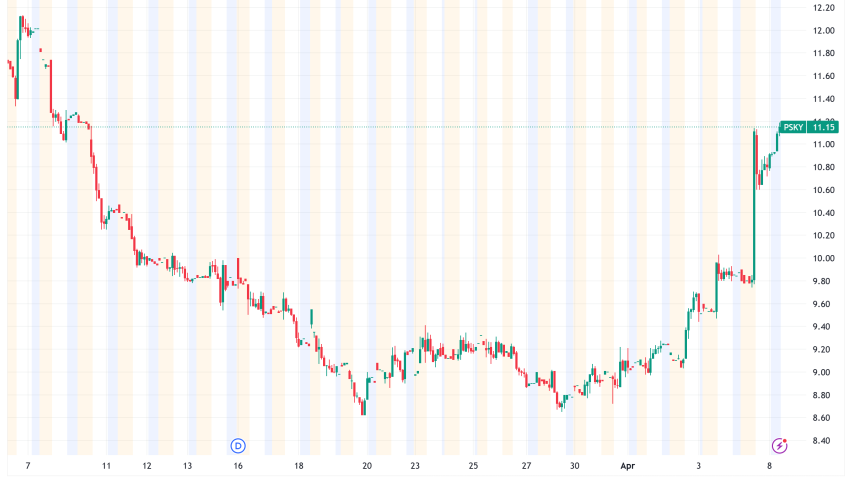
Task: Select date 7 on the time axis
Action: [28, 466]
